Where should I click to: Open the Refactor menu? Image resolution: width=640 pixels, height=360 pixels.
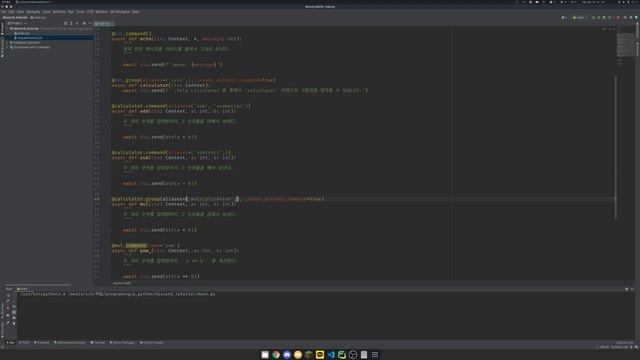tap(59, 12)
